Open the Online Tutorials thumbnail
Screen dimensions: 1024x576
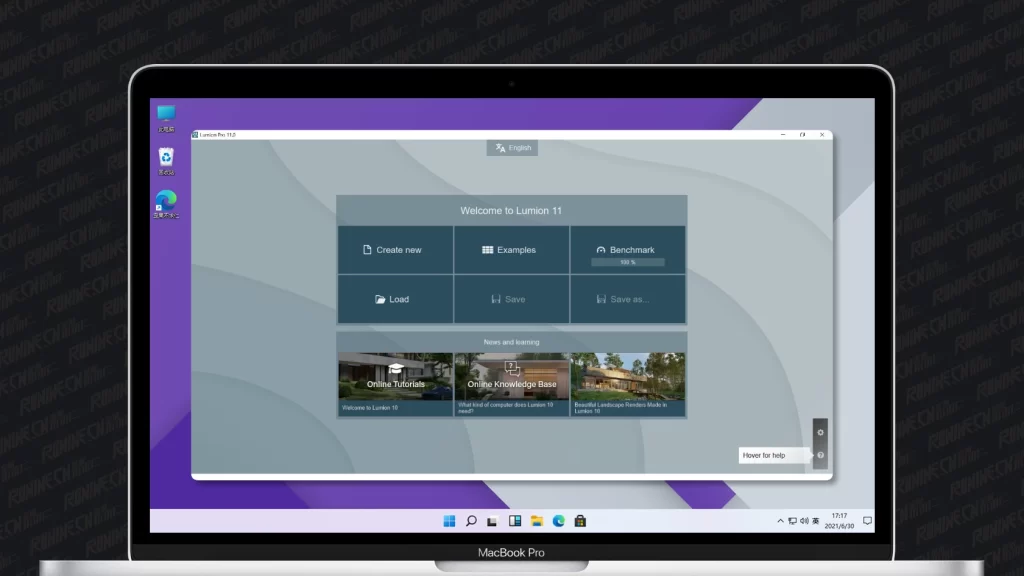pyautogui.click(x=395, y=382)
